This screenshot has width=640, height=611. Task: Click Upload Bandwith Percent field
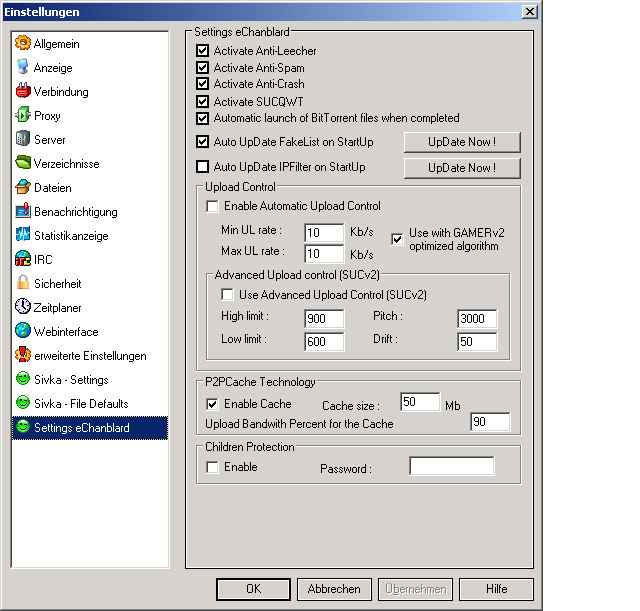(490, 422)
